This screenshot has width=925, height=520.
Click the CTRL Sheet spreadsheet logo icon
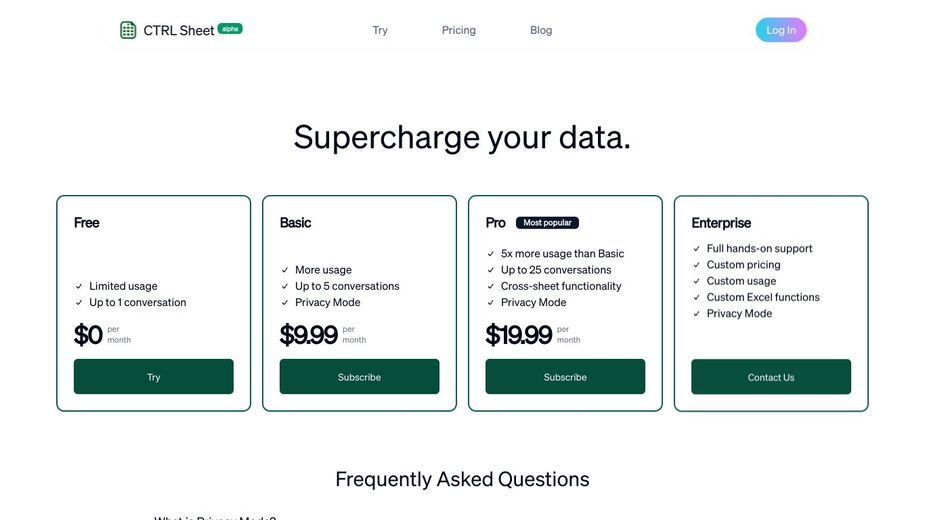pos(128,30)
